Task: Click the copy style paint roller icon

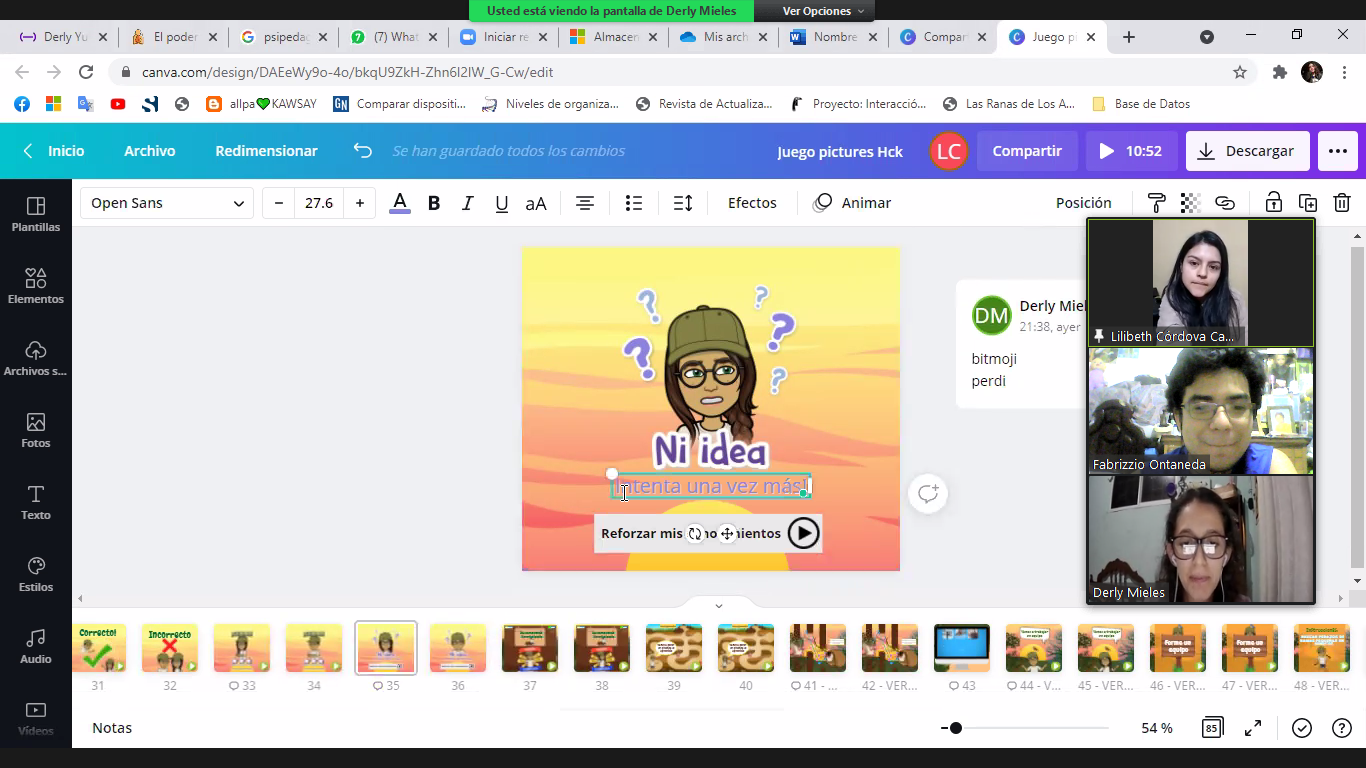Action: pos(1156,203)
